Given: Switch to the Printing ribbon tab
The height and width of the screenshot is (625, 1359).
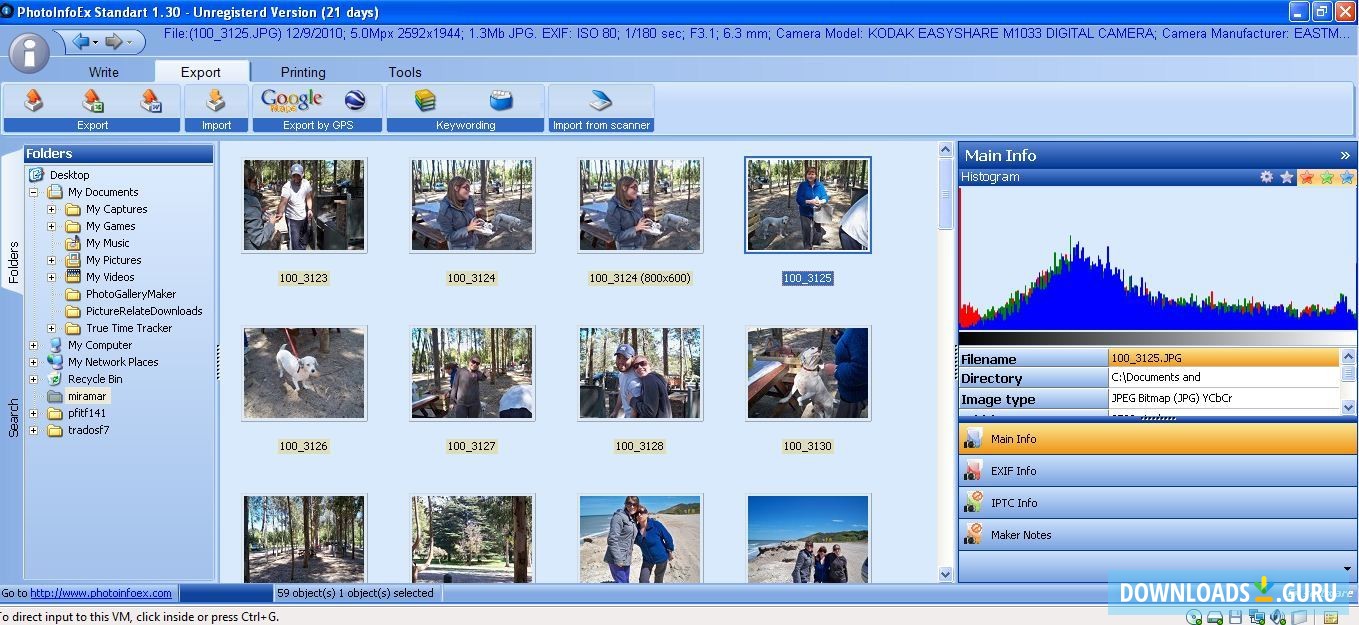Looking at the screenshot, I should click(x=303, y=72).
